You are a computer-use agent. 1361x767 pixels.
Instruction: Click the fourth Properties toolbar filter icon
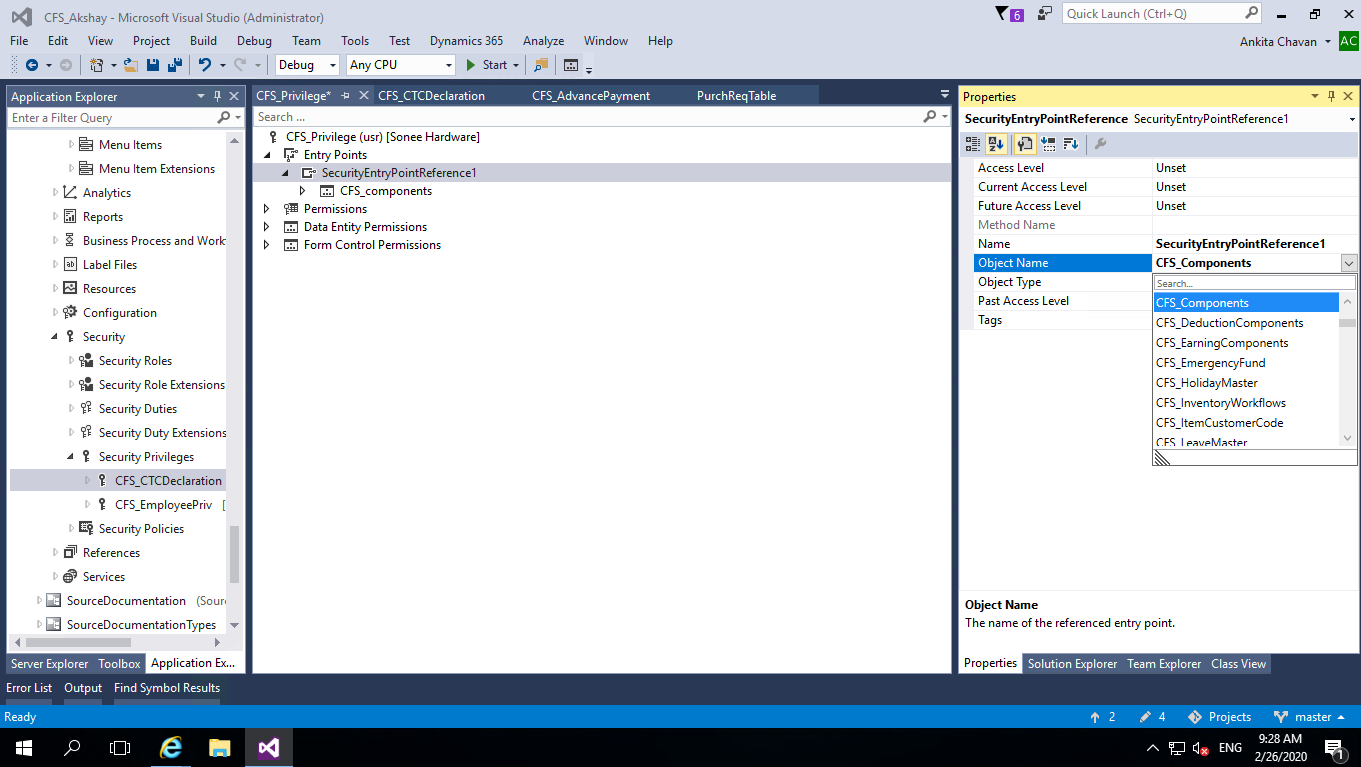tap(1048, 144)
